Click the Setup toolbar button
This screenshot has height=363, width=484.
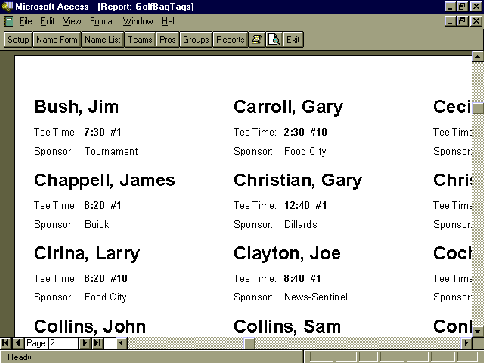18,40
